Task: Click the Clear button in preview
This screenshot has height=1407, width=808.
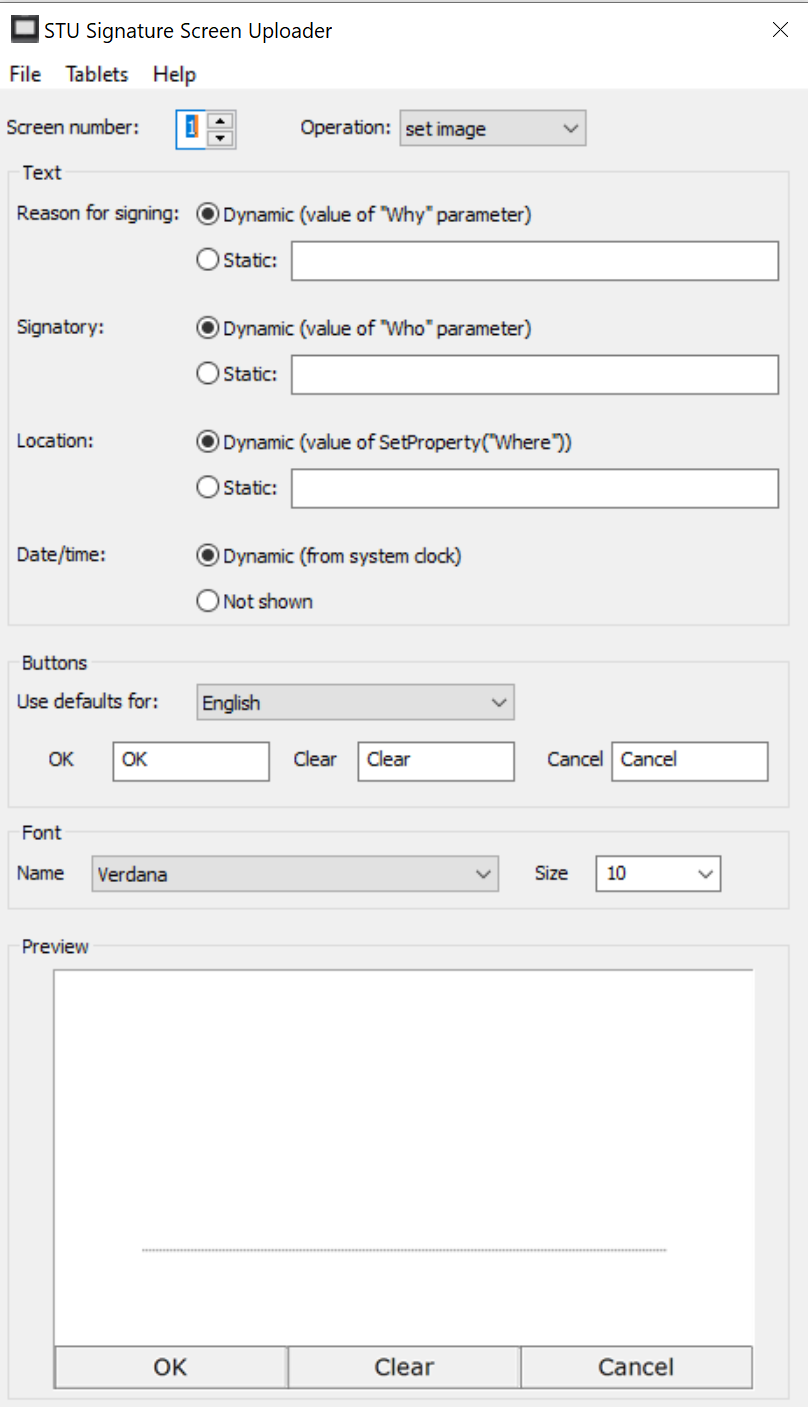Action: [404, 1367]
